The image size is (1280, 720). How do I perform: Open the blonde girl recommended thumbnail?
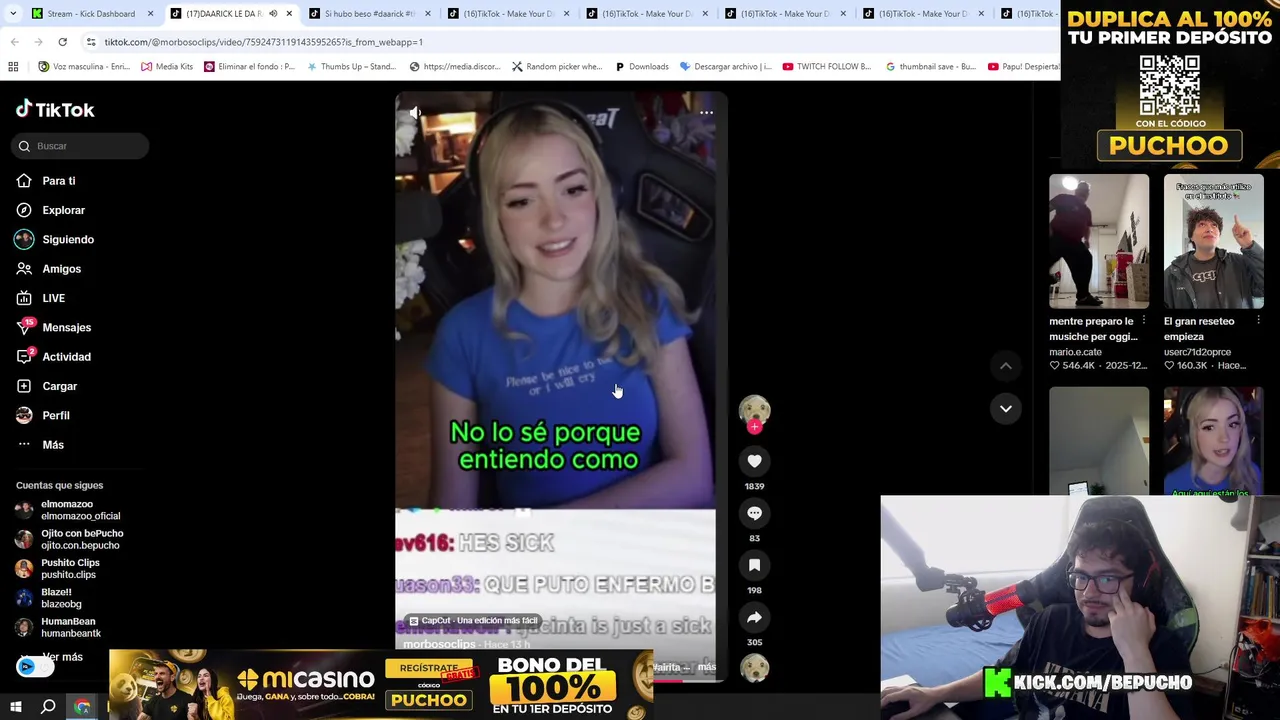1213,440
